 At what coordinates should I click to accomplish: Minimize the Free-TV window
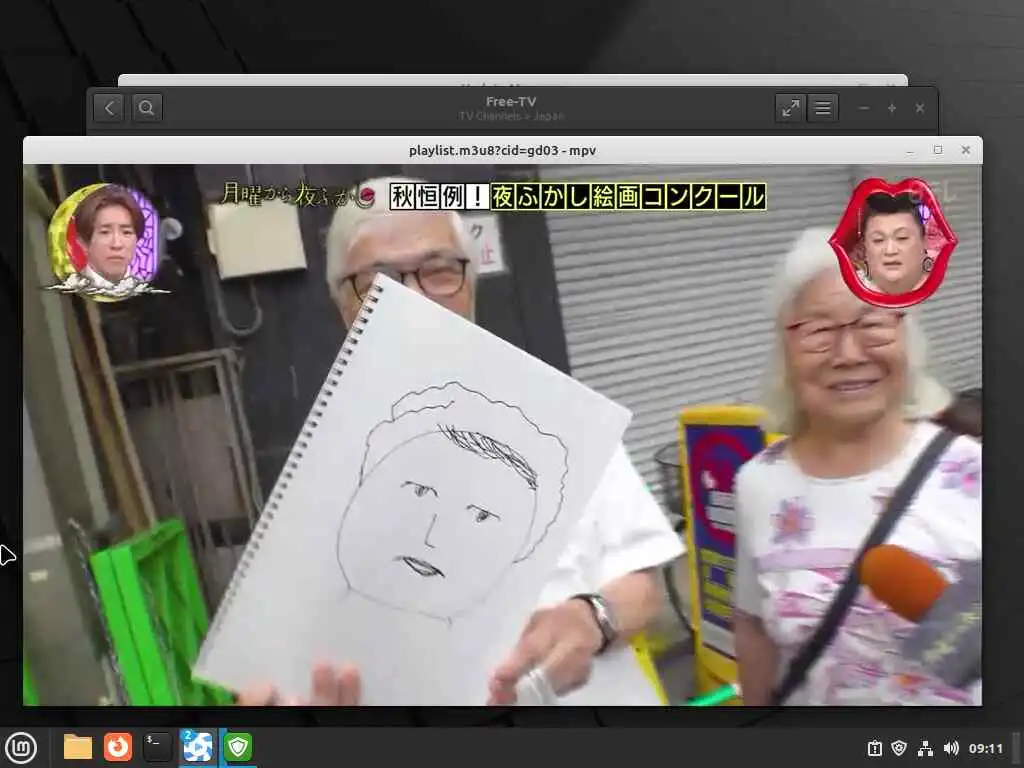pyautogui.click(x=864, y=108)
